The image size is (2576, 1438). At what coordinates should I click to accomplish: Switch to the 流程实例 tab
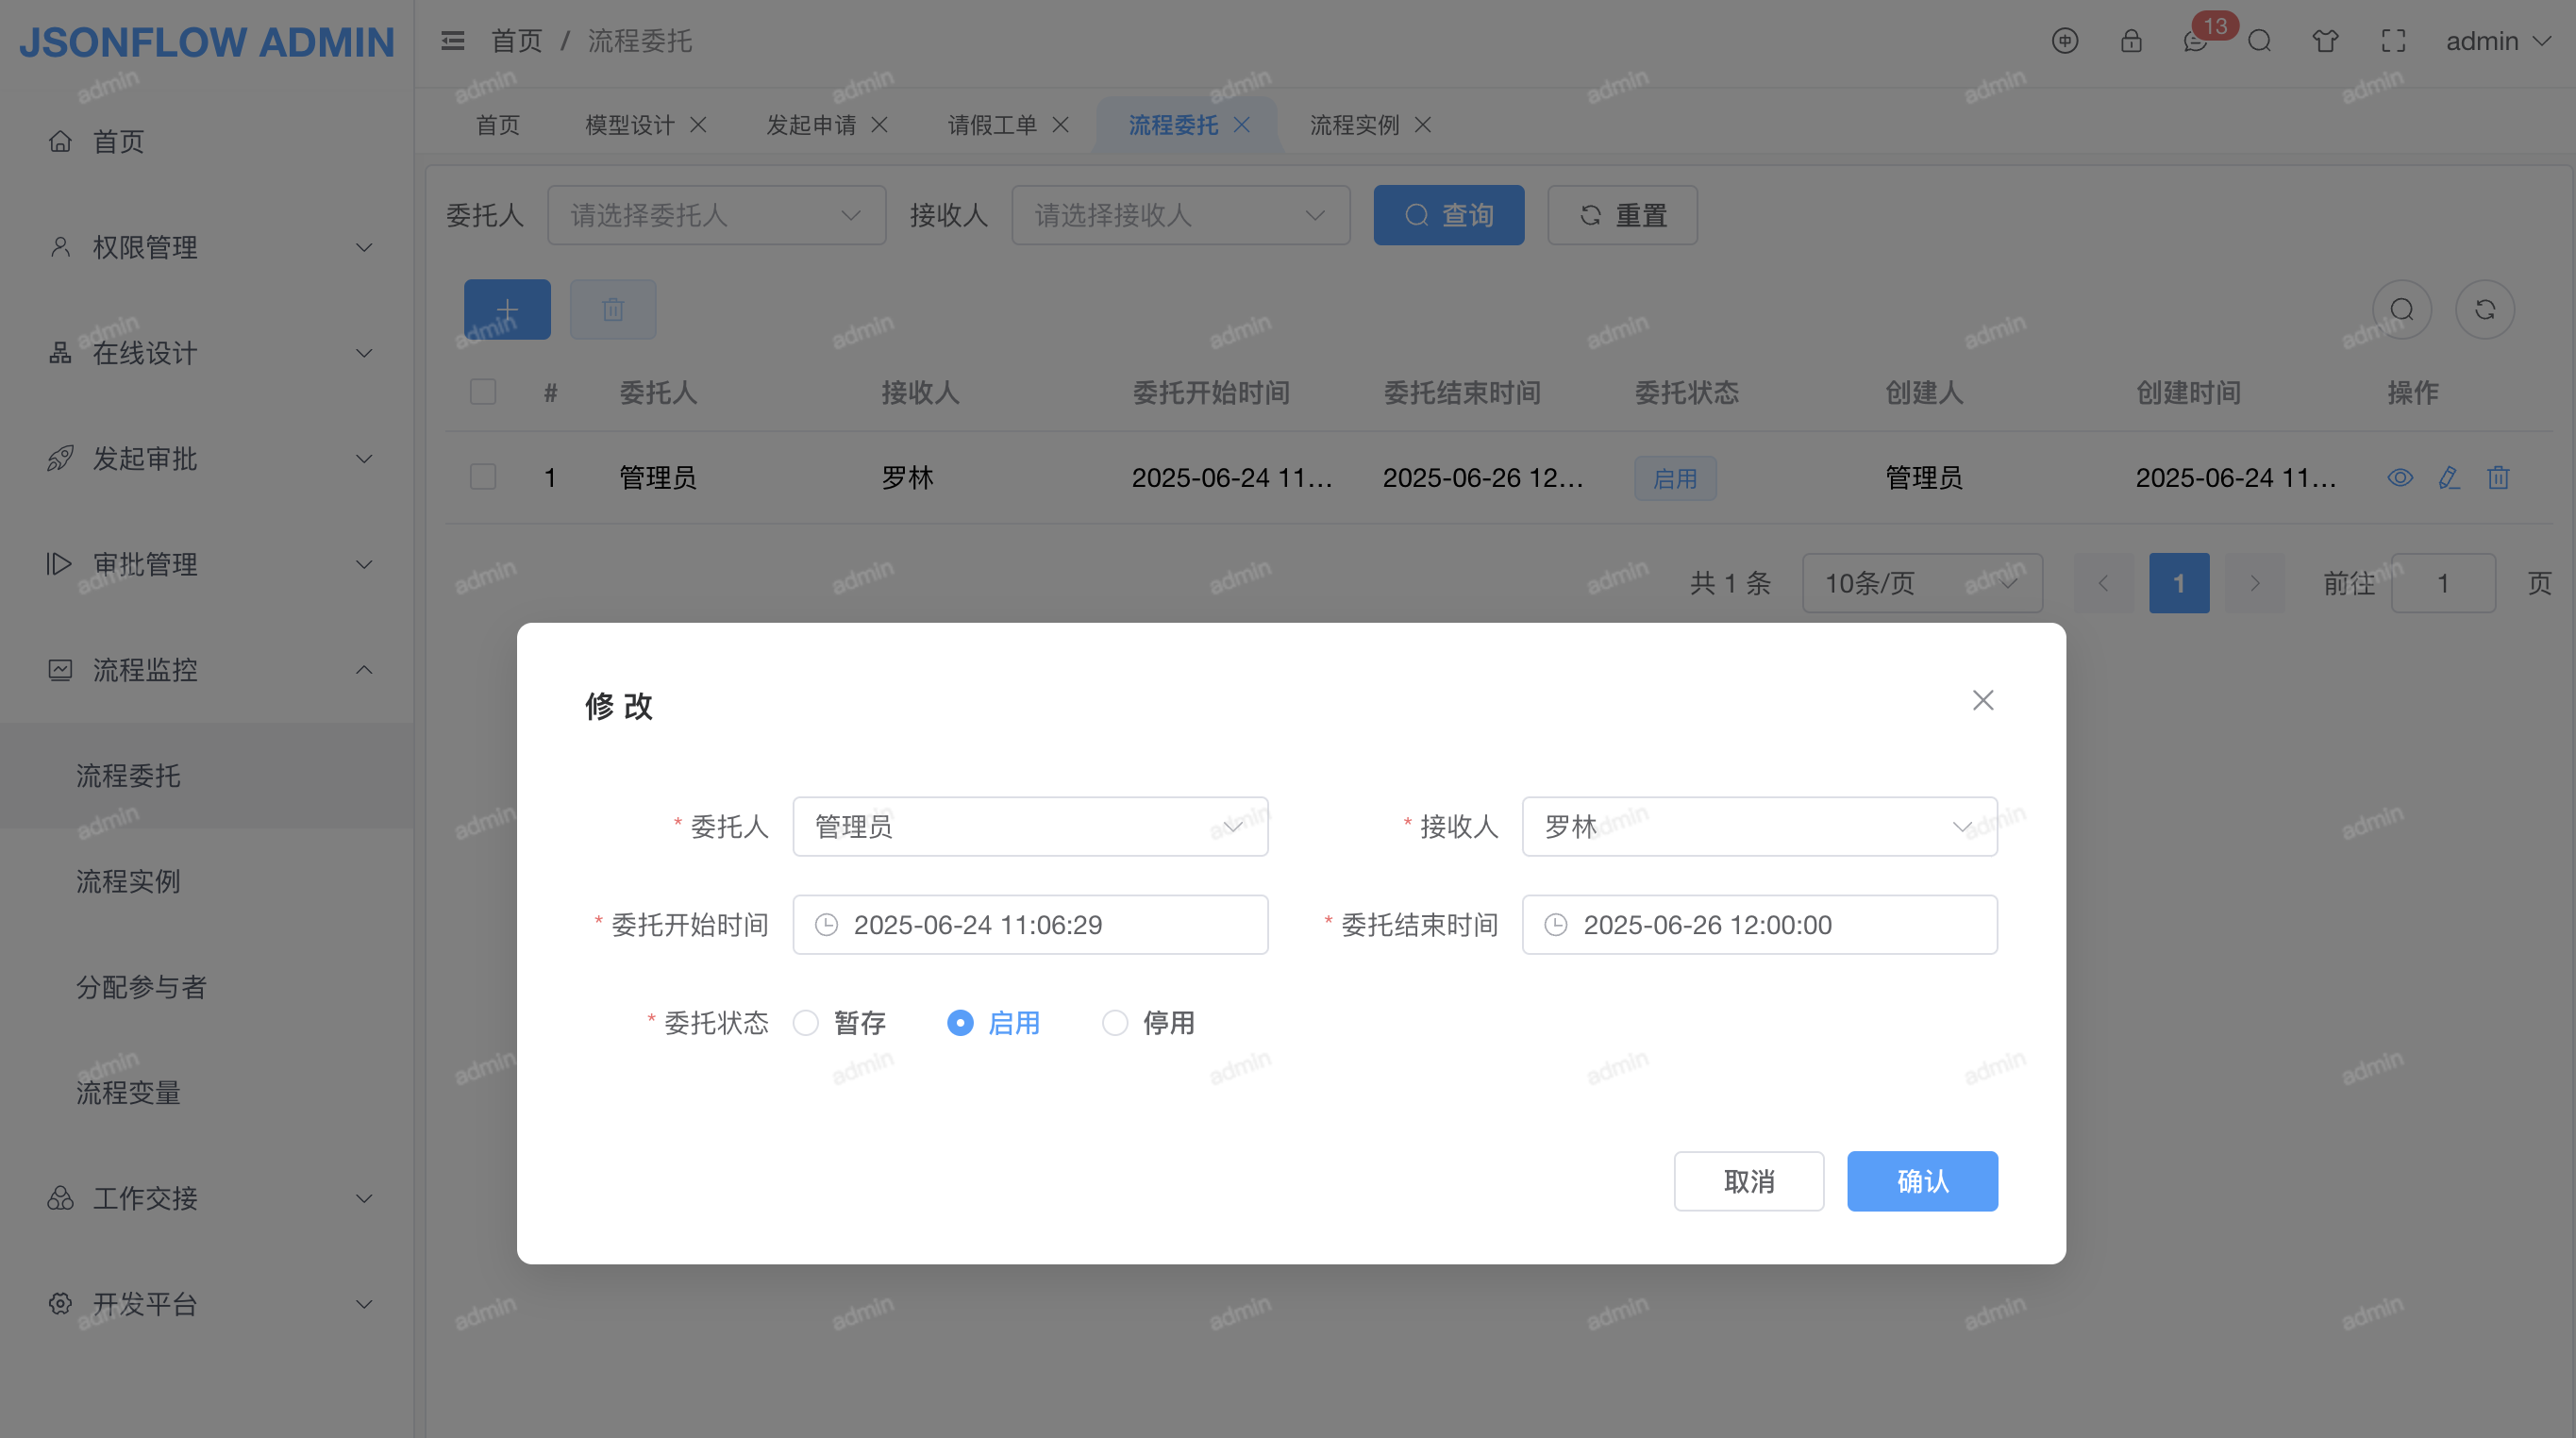[x=1353, y=124]
